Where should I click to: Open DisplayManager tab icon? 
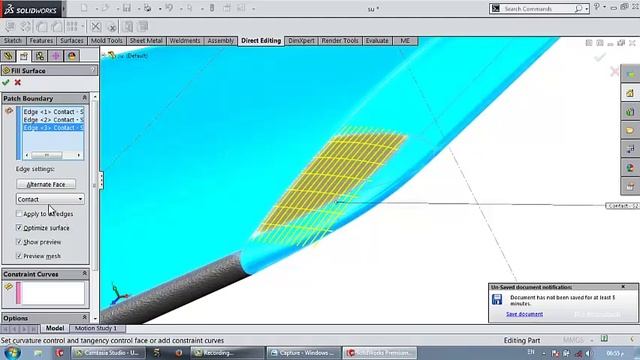coord(72,56)
